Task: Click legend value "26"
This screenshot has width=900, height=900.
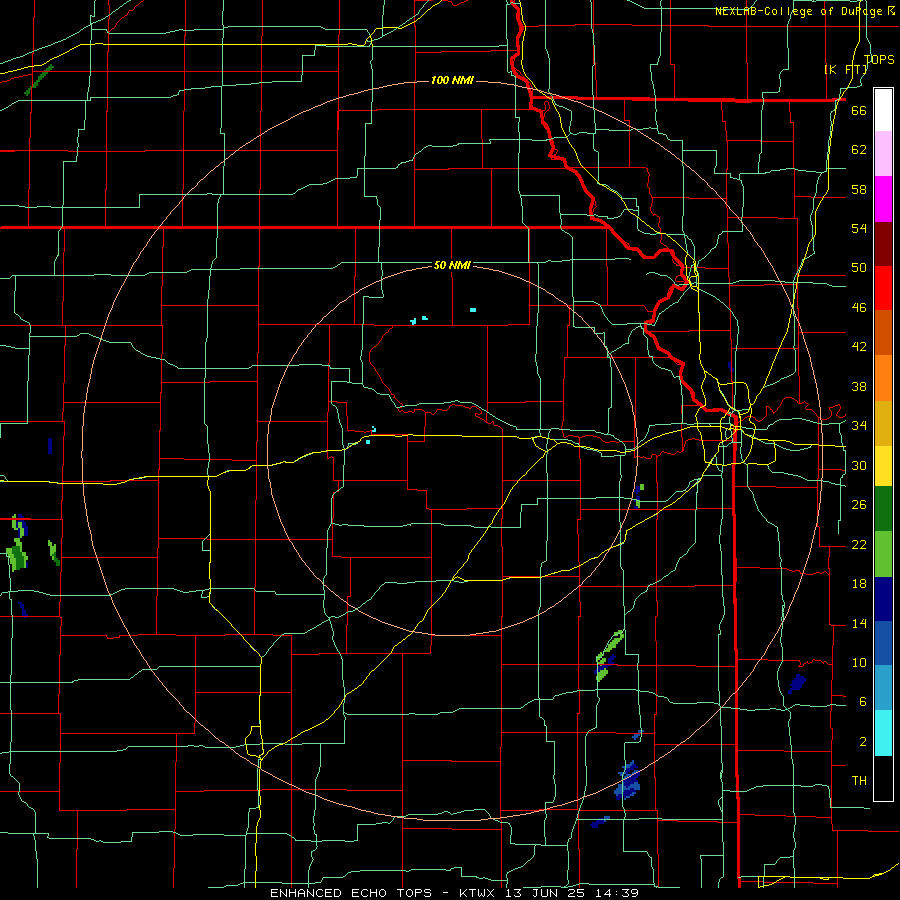Action: tap(859, 505)
